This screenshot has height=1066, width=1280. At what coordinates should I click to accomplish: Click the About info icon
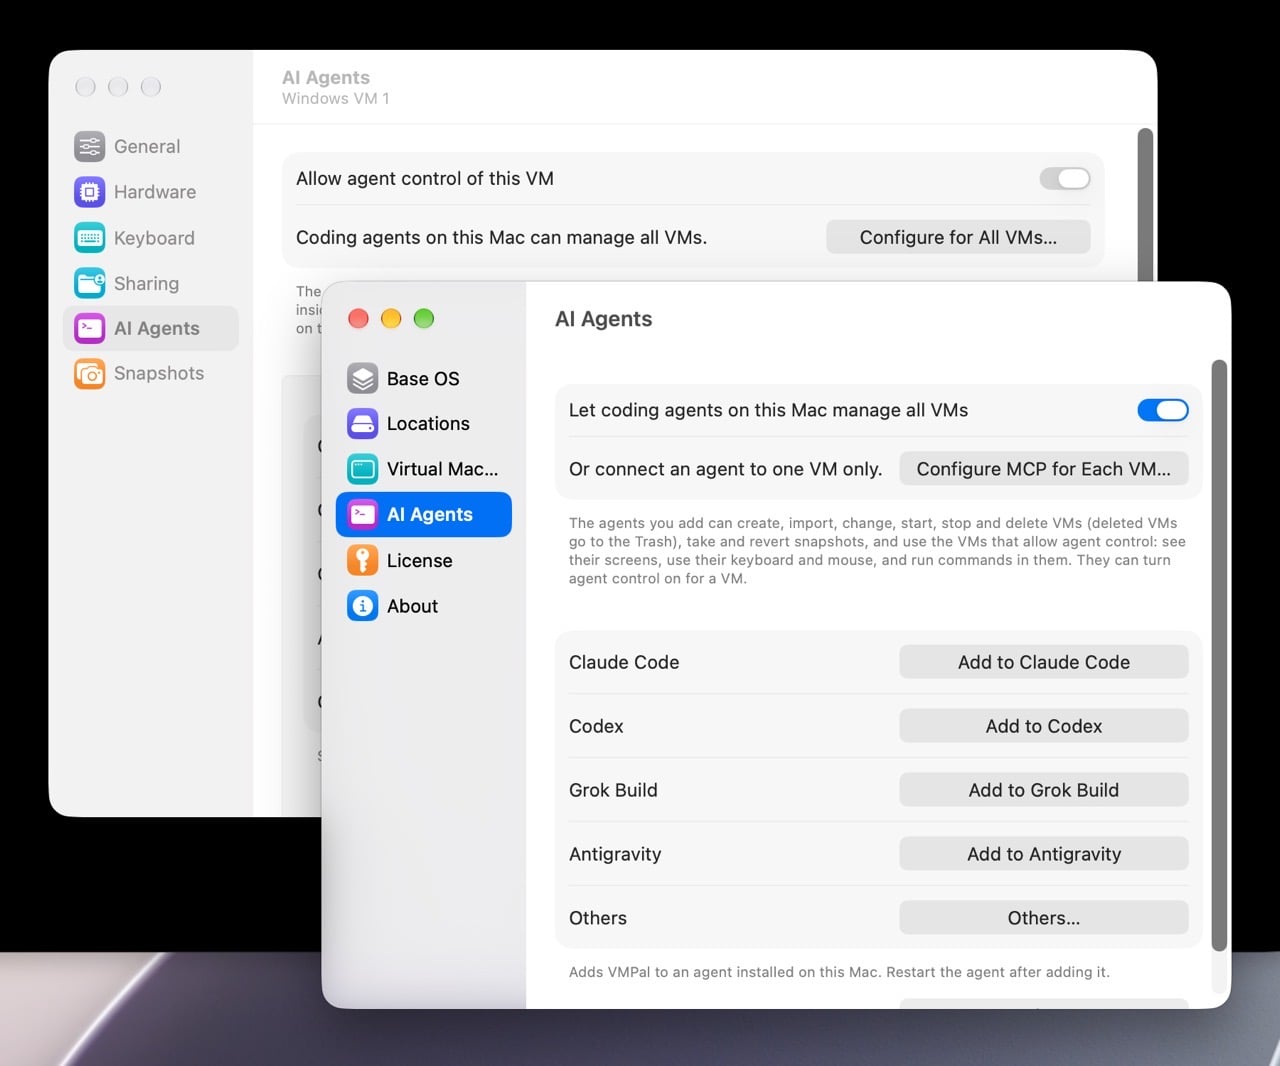(363, 606)
